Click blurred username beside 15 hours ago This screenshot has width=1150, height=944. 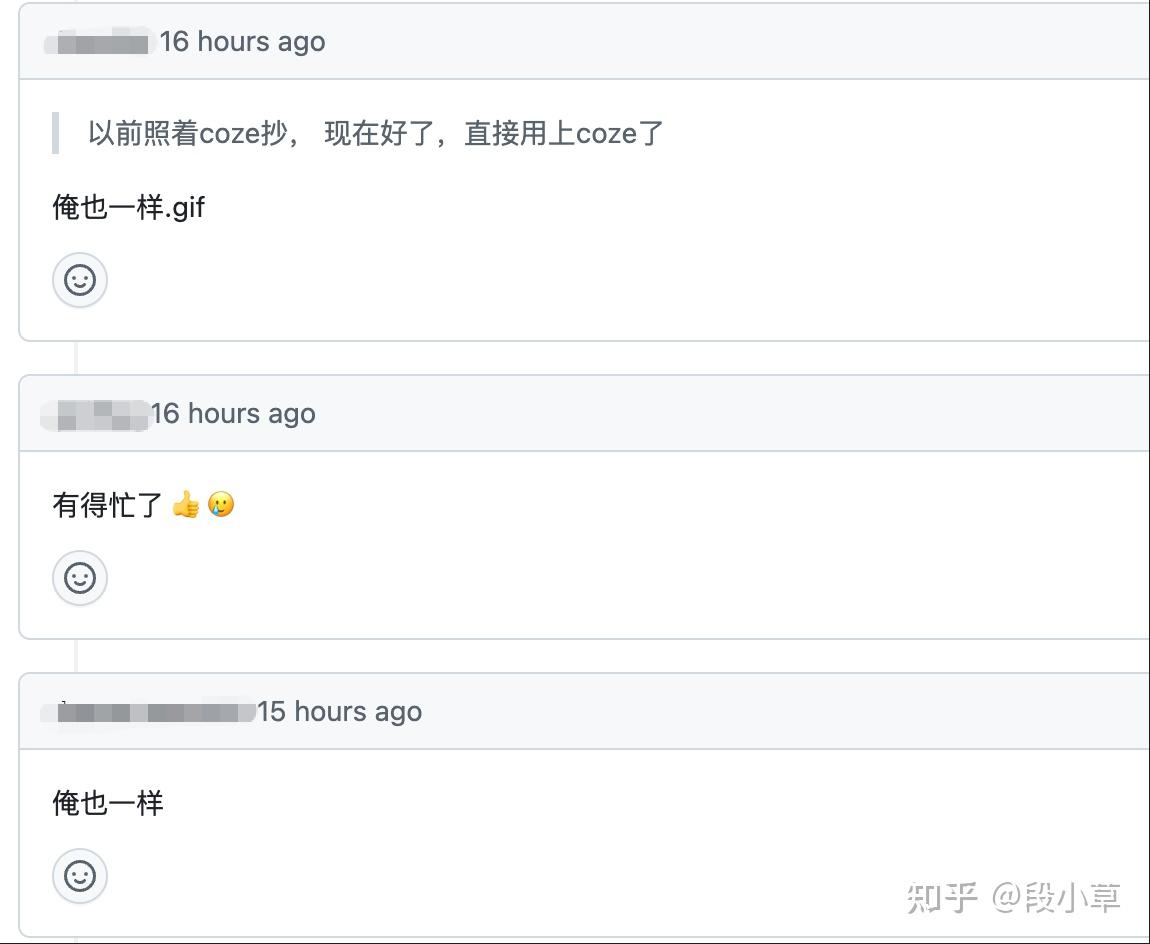coord(150,712)
